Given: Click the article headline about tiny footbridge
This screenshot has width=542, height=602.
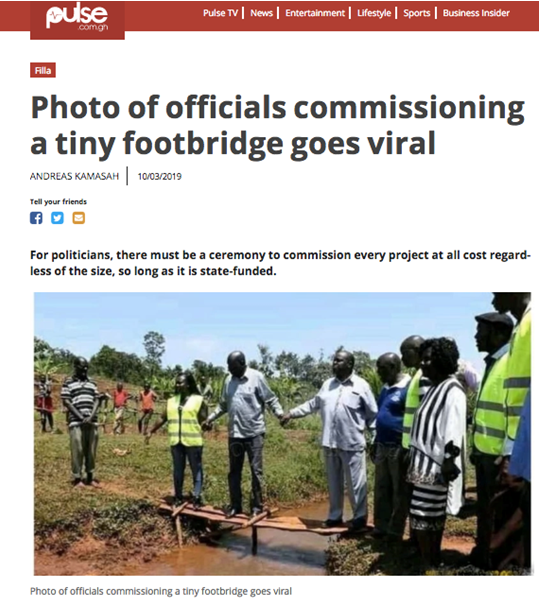Looking at the screenshot, I should tap(277, 124).
